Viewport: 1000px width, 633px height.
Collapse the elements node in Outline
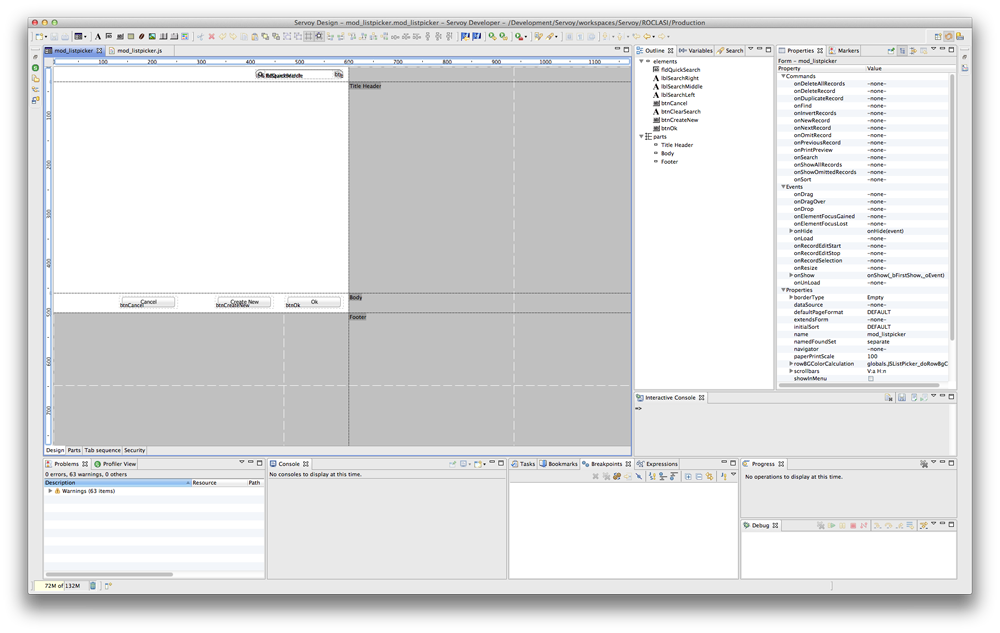tap(642, 61)
